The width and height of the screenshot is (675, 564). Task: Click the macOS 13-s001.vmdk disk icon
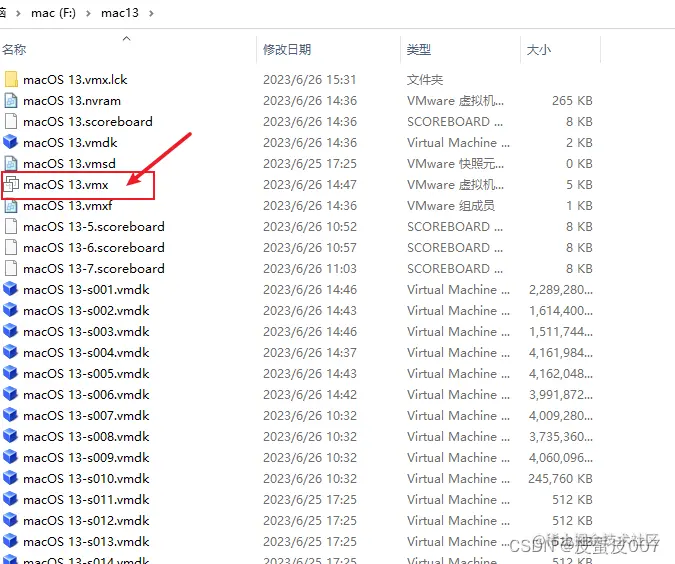[10, 289]
